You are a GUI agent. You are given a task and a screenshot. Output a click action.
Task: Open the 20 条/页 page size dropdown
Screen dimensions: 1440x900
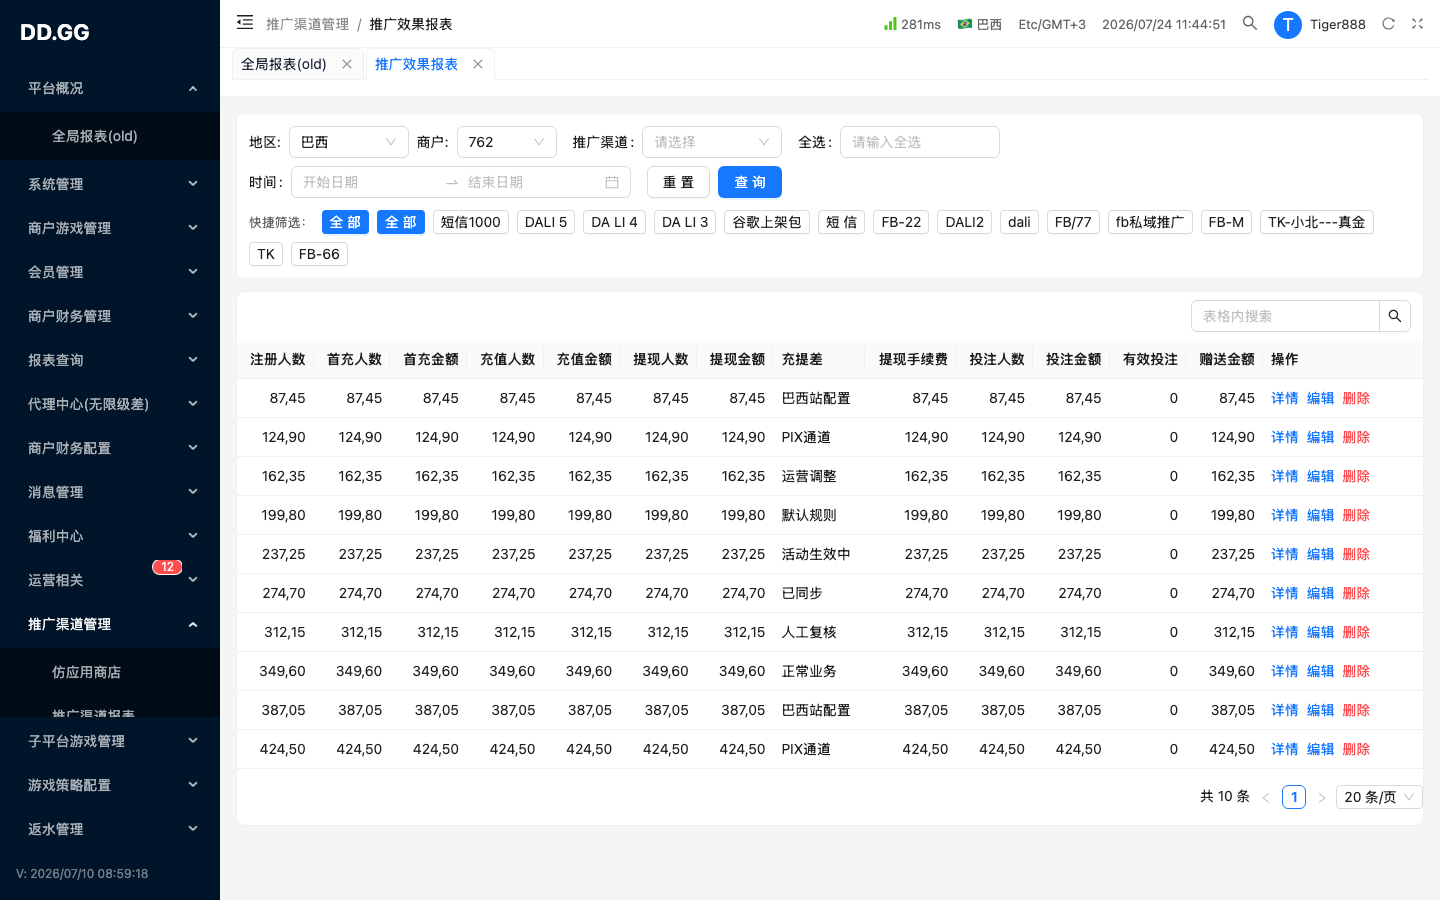point(1380,797)
